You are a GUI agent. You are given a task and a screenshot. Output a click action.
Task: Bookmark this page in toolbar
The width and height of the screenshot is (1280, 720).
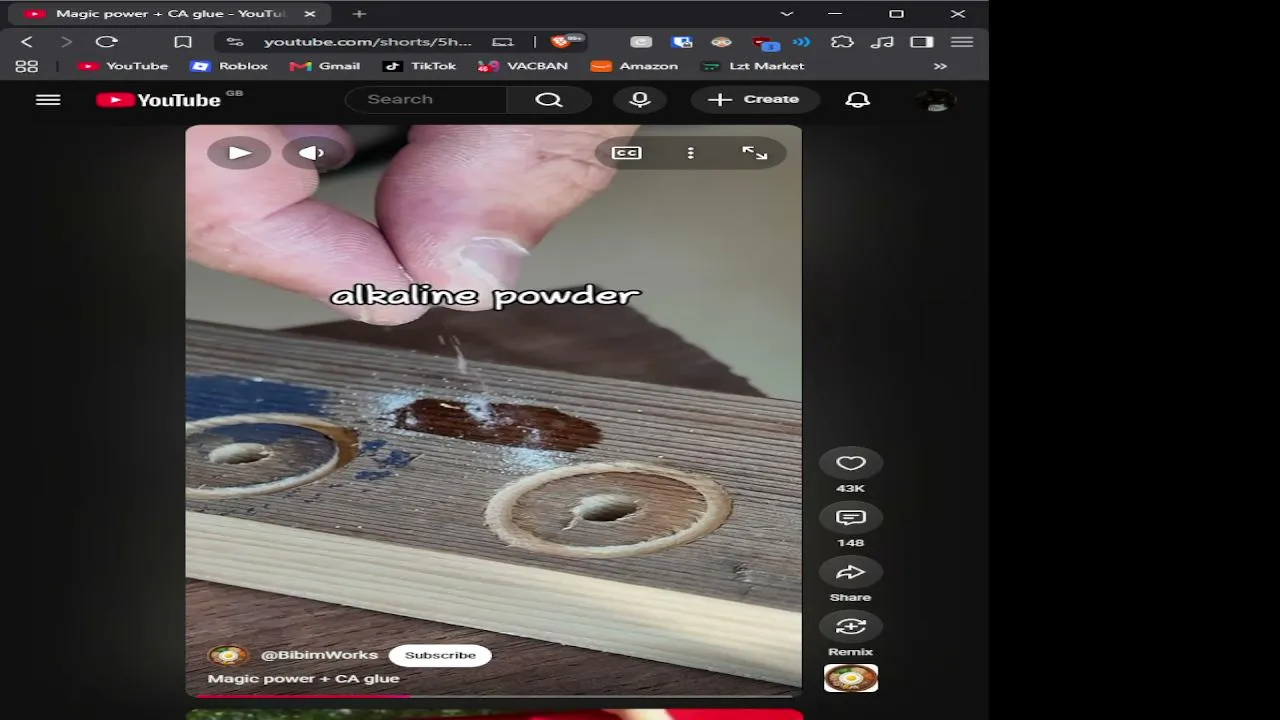[x=183, y=42]
